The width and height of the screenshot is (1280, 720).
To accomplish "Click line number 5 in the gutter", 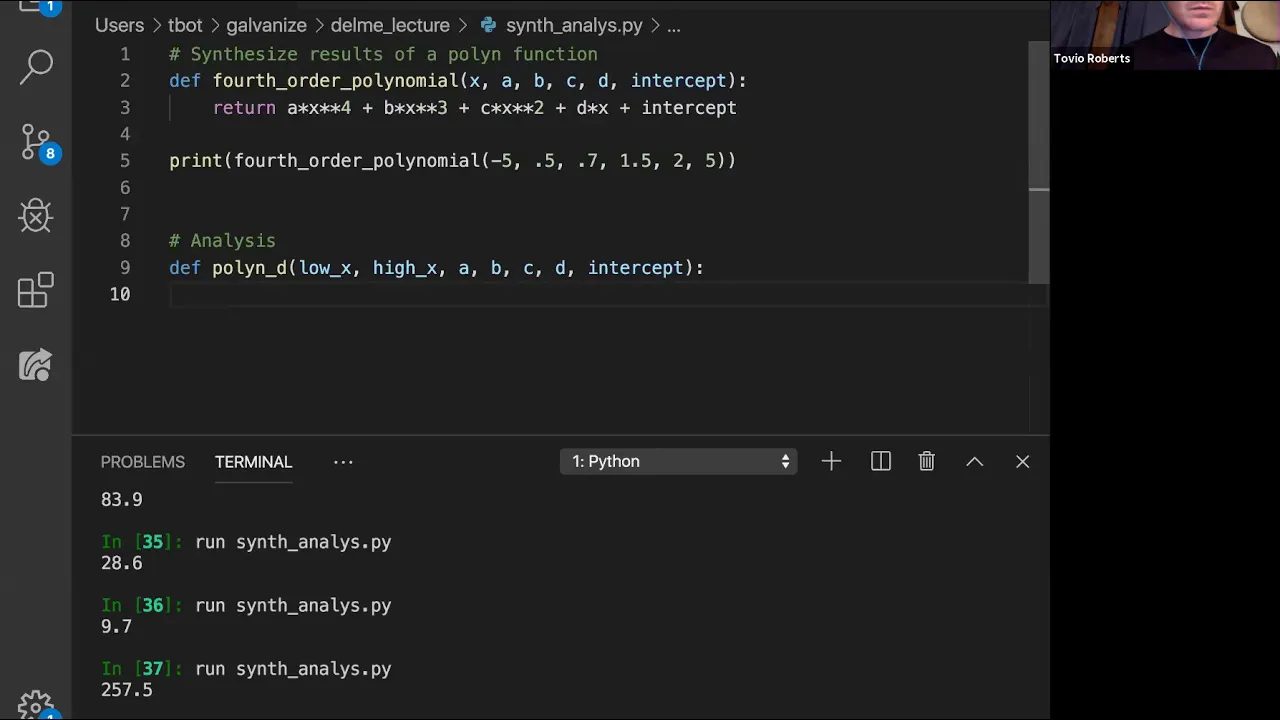I will click(125, 161).
